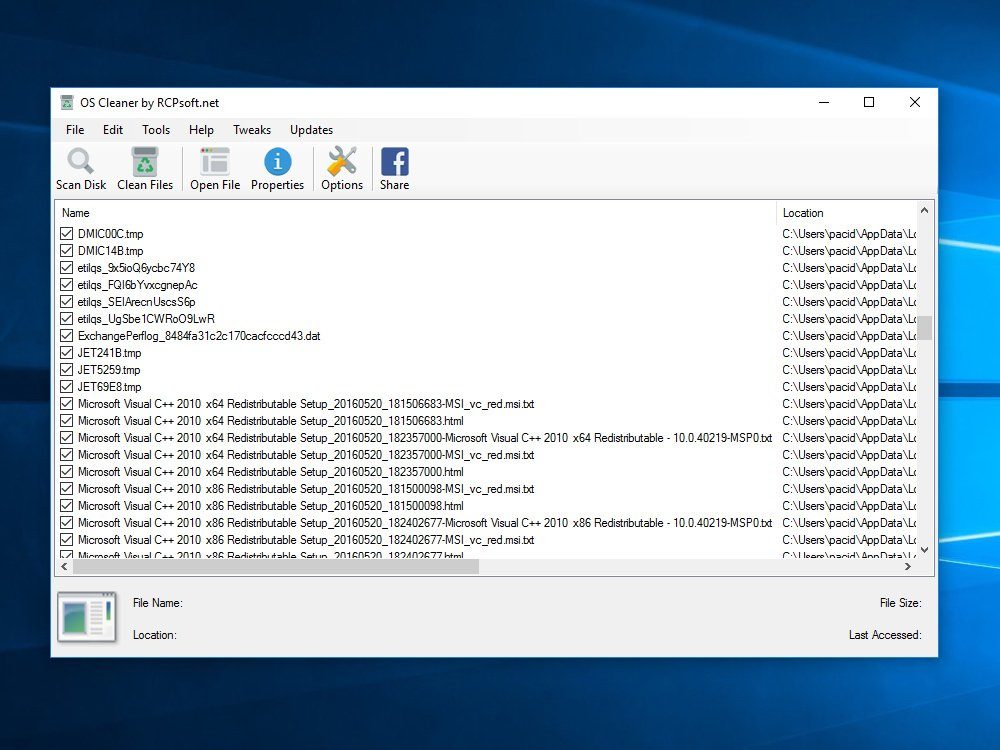Image resolution: width=1000 pixels, height=750 pixels.
Task: Select the file named DMIC00C.tmp
Action: (x=110, y=233)
